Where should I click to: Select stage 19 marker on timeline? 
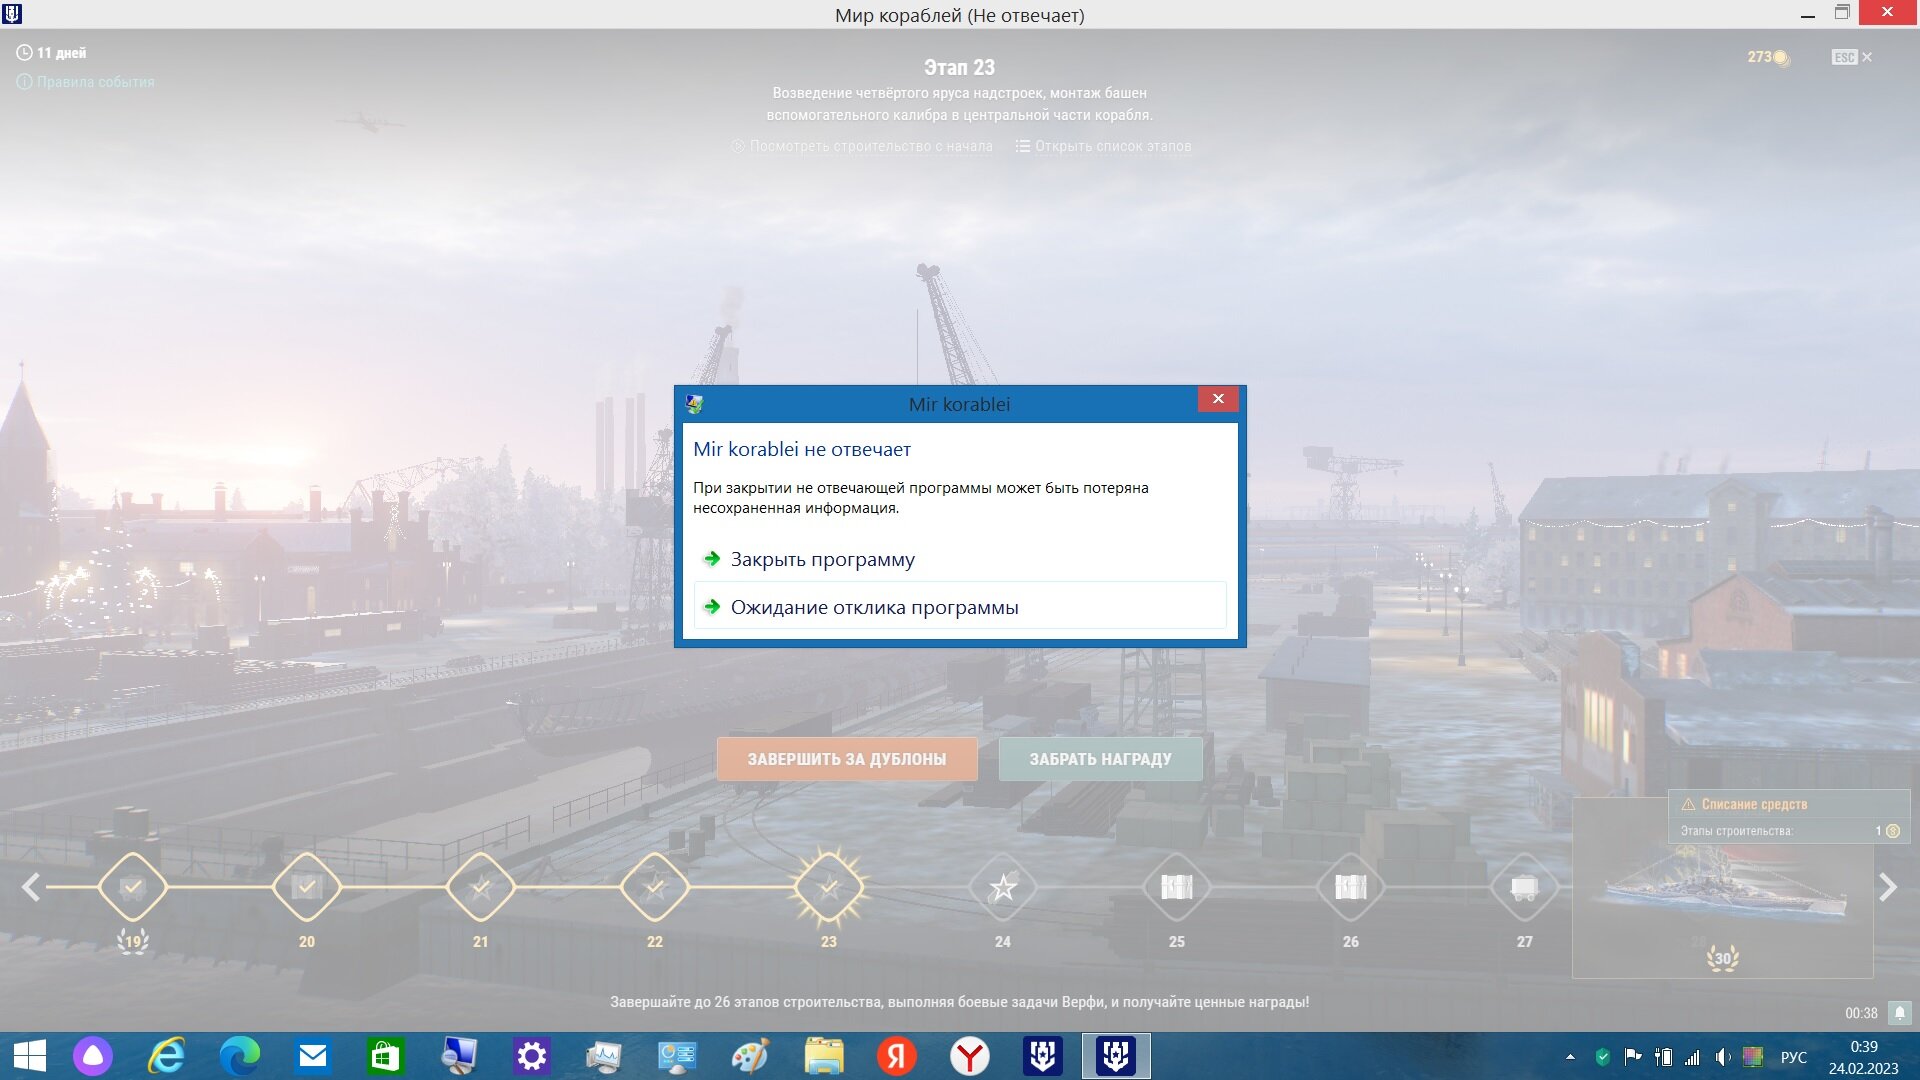click(132, 887)
